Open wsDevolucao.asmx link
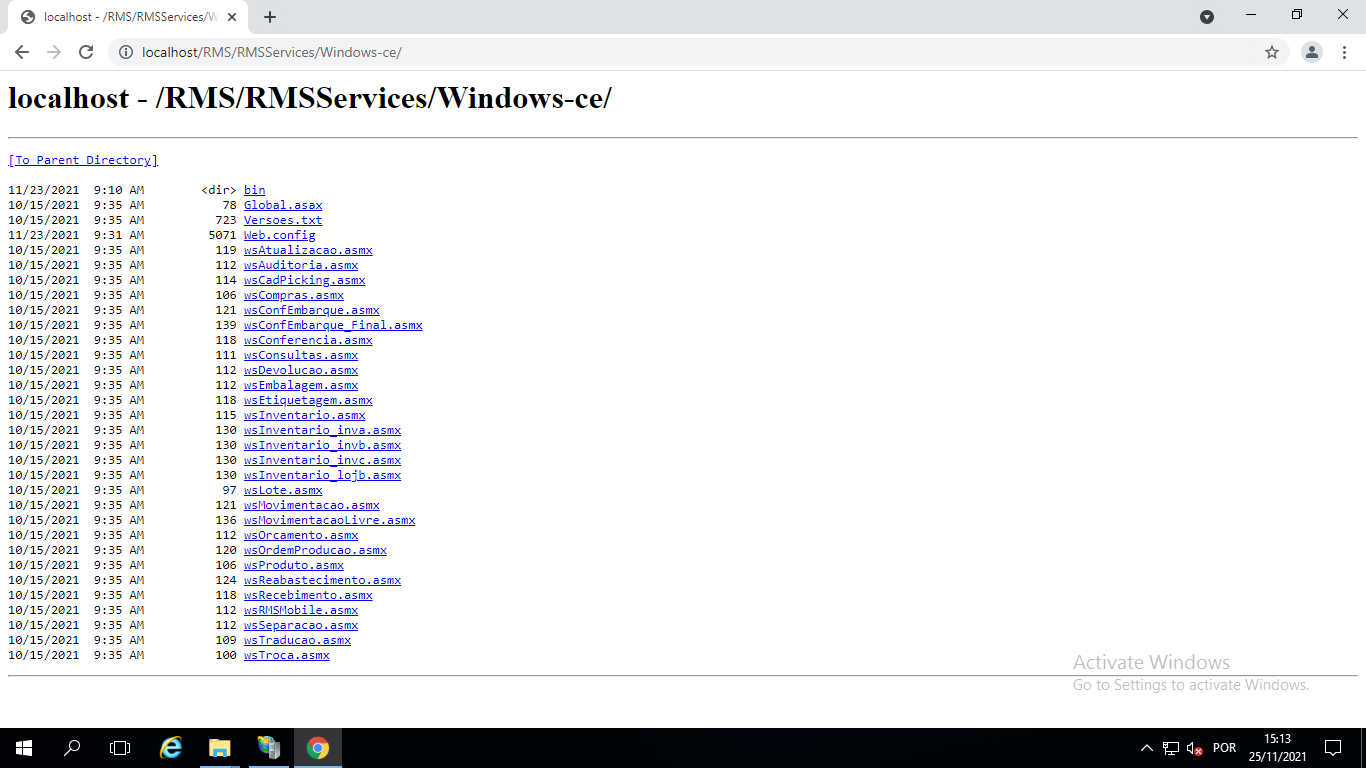The width and height of the screenshot is (1366, 768). click(301, 370)
